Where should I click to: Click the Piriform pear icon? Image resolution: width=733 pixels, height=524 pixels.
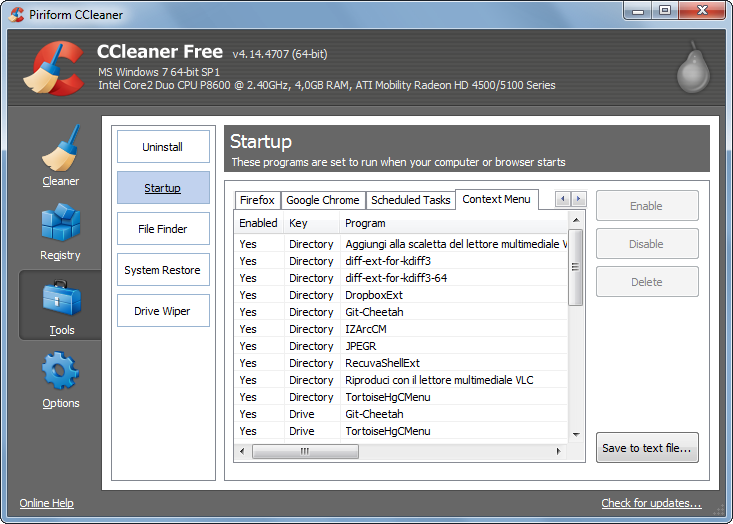pyautogui.click(x=693, y=68)
